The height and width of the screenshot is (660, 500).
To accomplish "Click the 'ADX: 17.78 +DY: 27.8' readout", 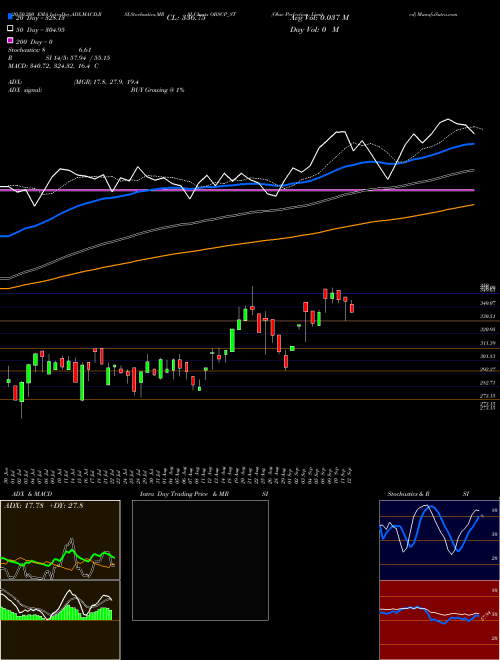I will point(44,506).
